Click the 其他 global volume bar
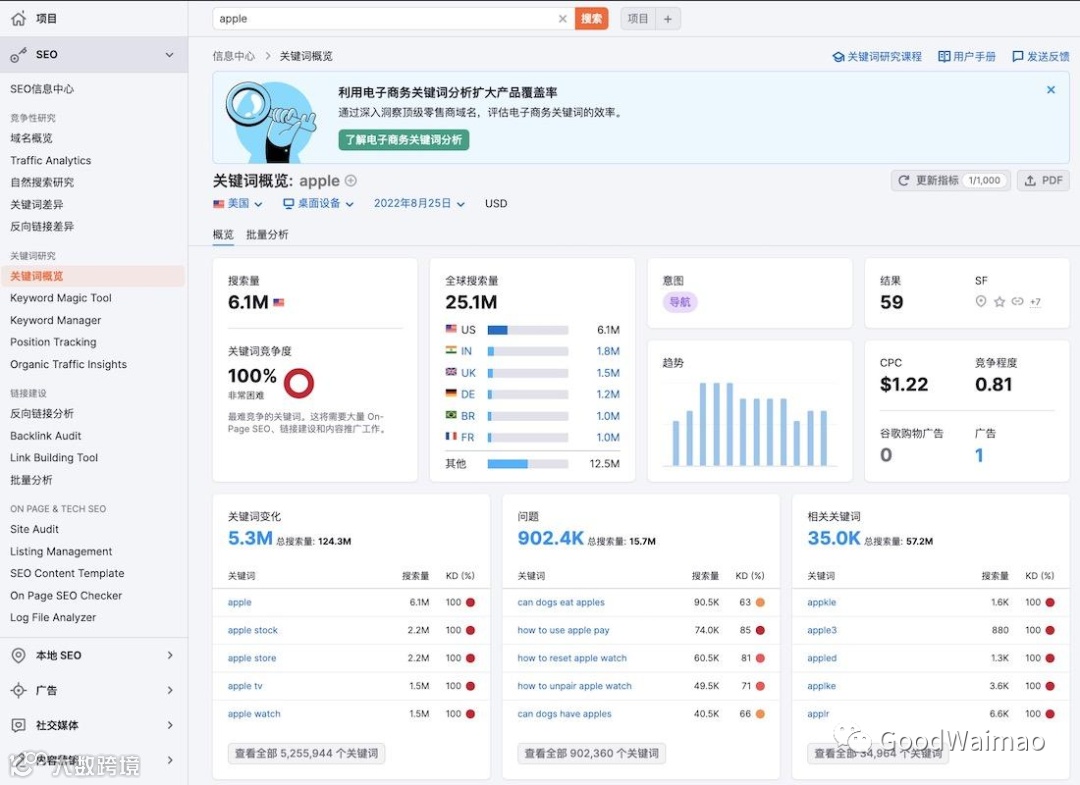This screenshot has height=785, width=1080. click(x=528, y=464)
